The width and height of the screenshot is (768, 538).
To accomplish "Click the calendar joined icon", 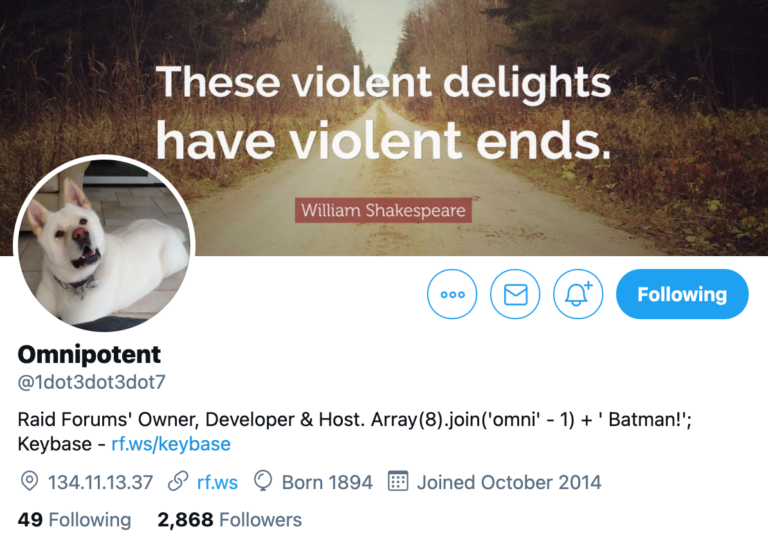I will [x=398, y=482].
